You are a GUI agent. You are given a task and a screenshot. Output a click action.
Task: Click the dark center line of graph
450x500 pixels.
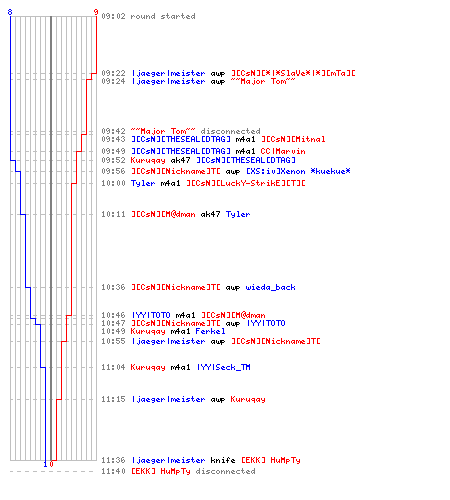tap(51, 238)
